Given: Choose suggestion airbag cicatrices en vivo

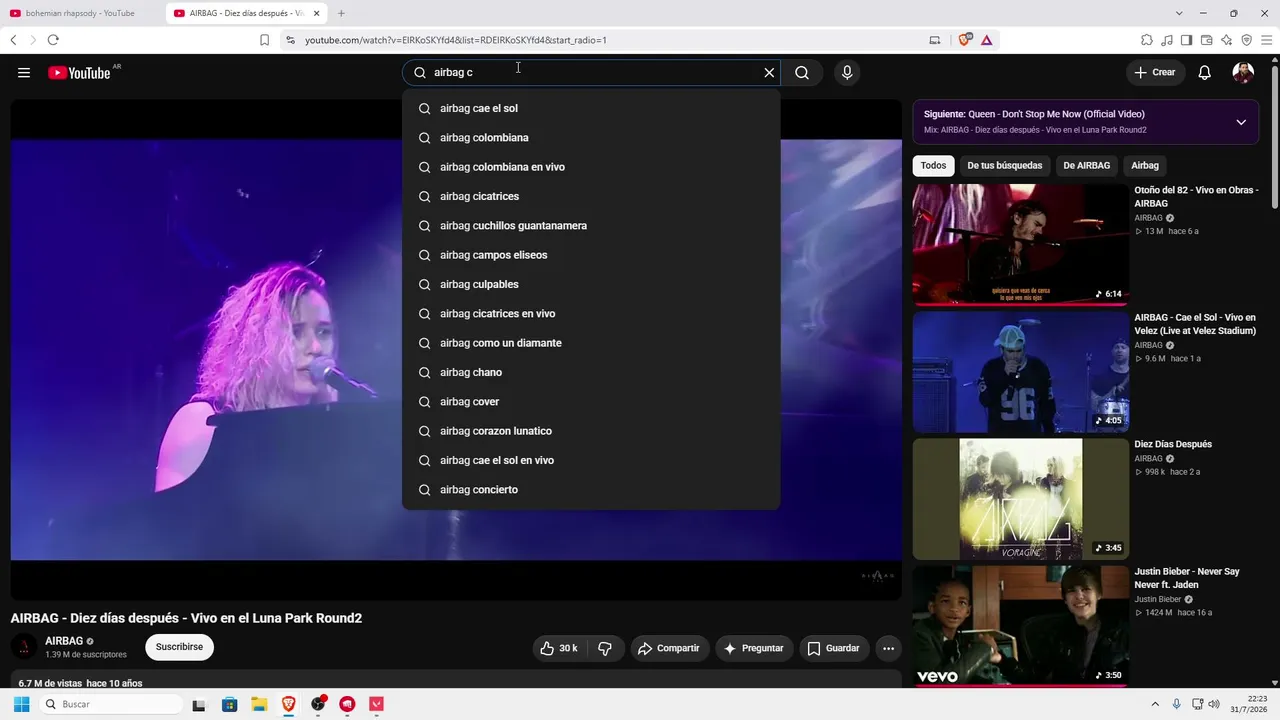Looking at the screenshot, I should (x=591, y=314).
